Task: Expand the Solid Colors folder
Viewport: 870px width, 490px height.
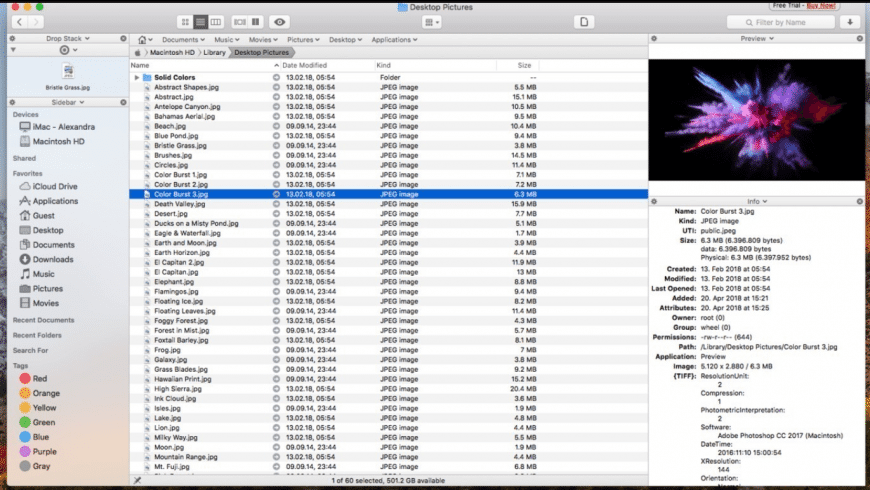Action: (x=136, y=77)
